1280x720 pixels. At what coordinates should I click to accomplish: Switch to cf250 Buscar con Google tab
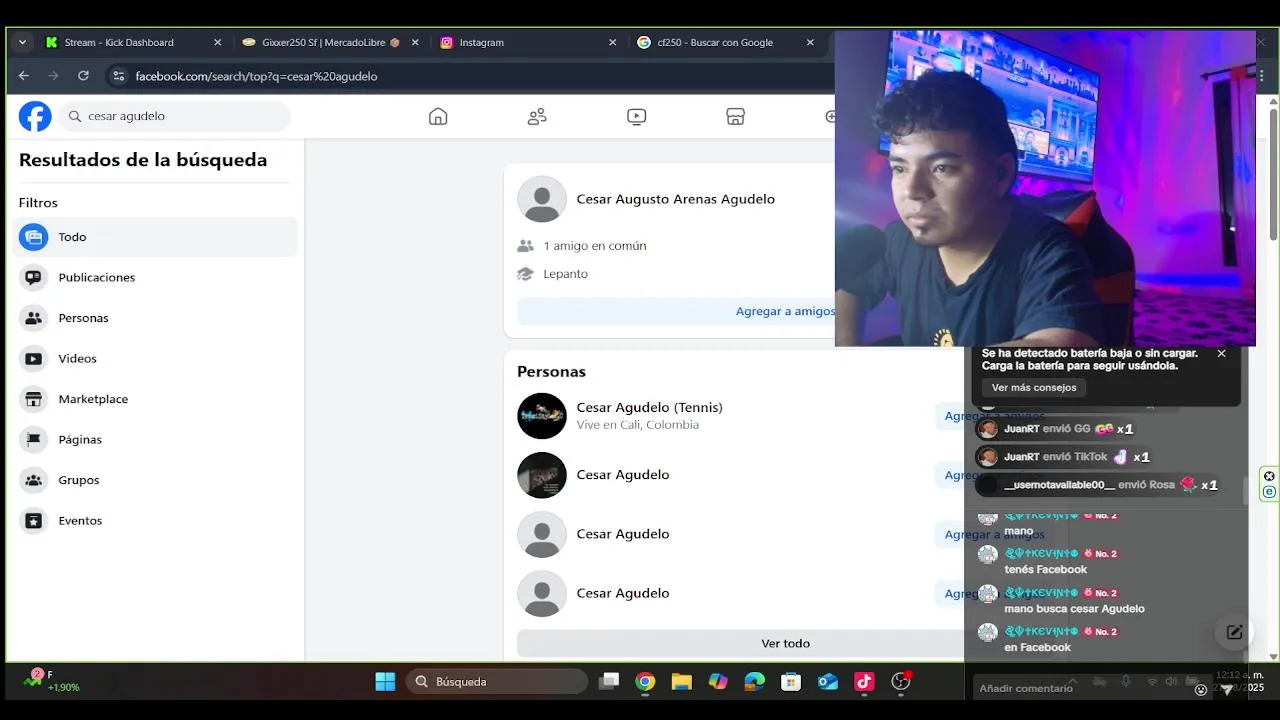coord(715,42)
